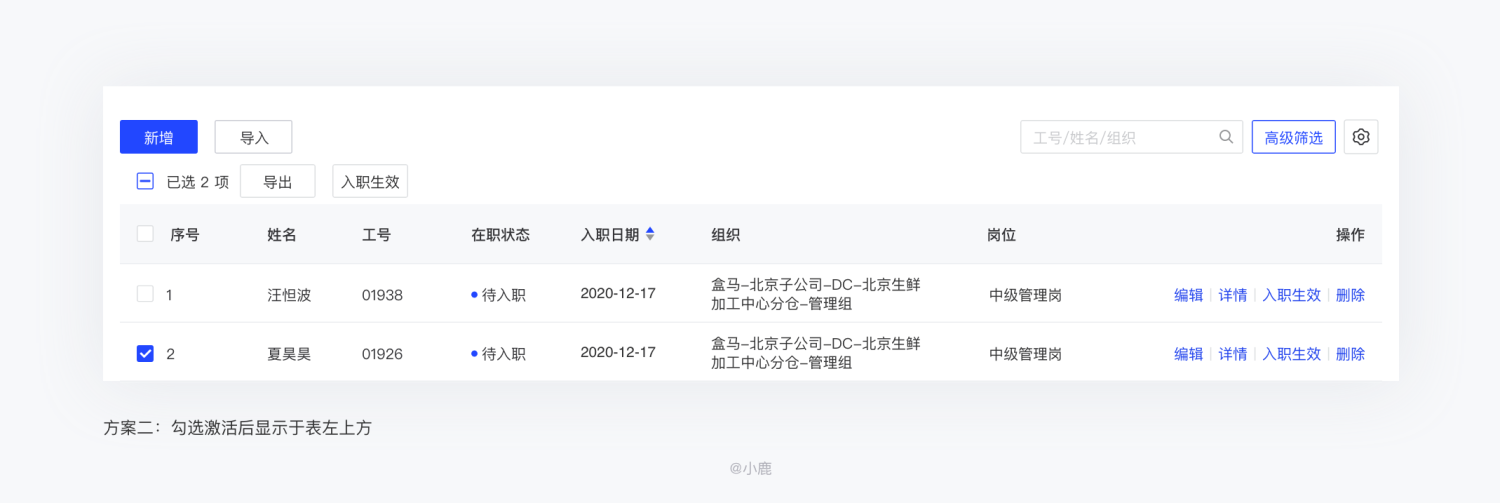This screenshot has height=503, width=1500.
Task: Click 编辑 link for 夏昊昊
Action: tap(1188, 354)
